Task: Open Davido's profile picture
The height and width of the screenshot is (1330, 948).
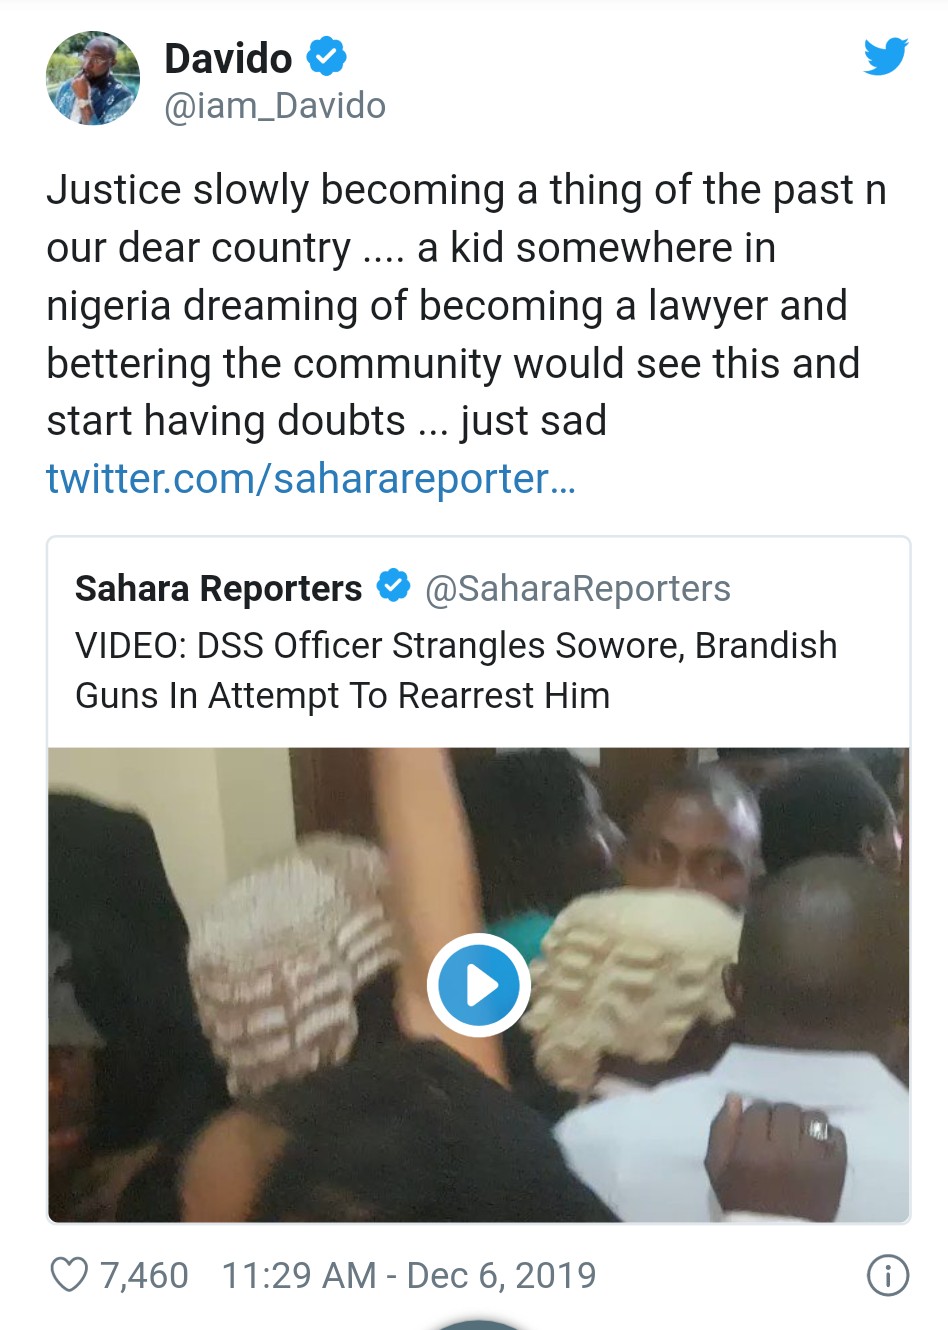Action: pos(93,78)
